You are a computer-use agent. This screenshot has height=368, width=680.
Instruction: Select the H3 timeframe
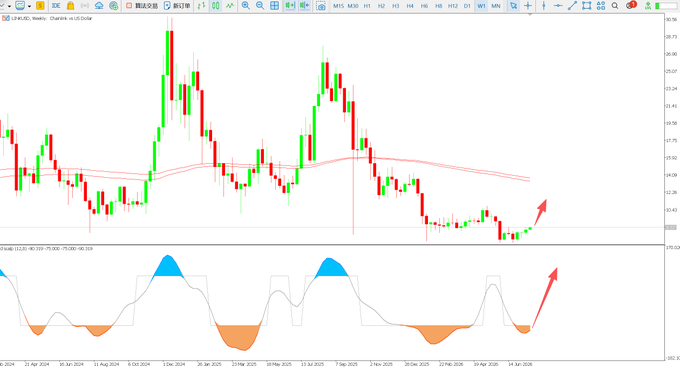point(396,6)
